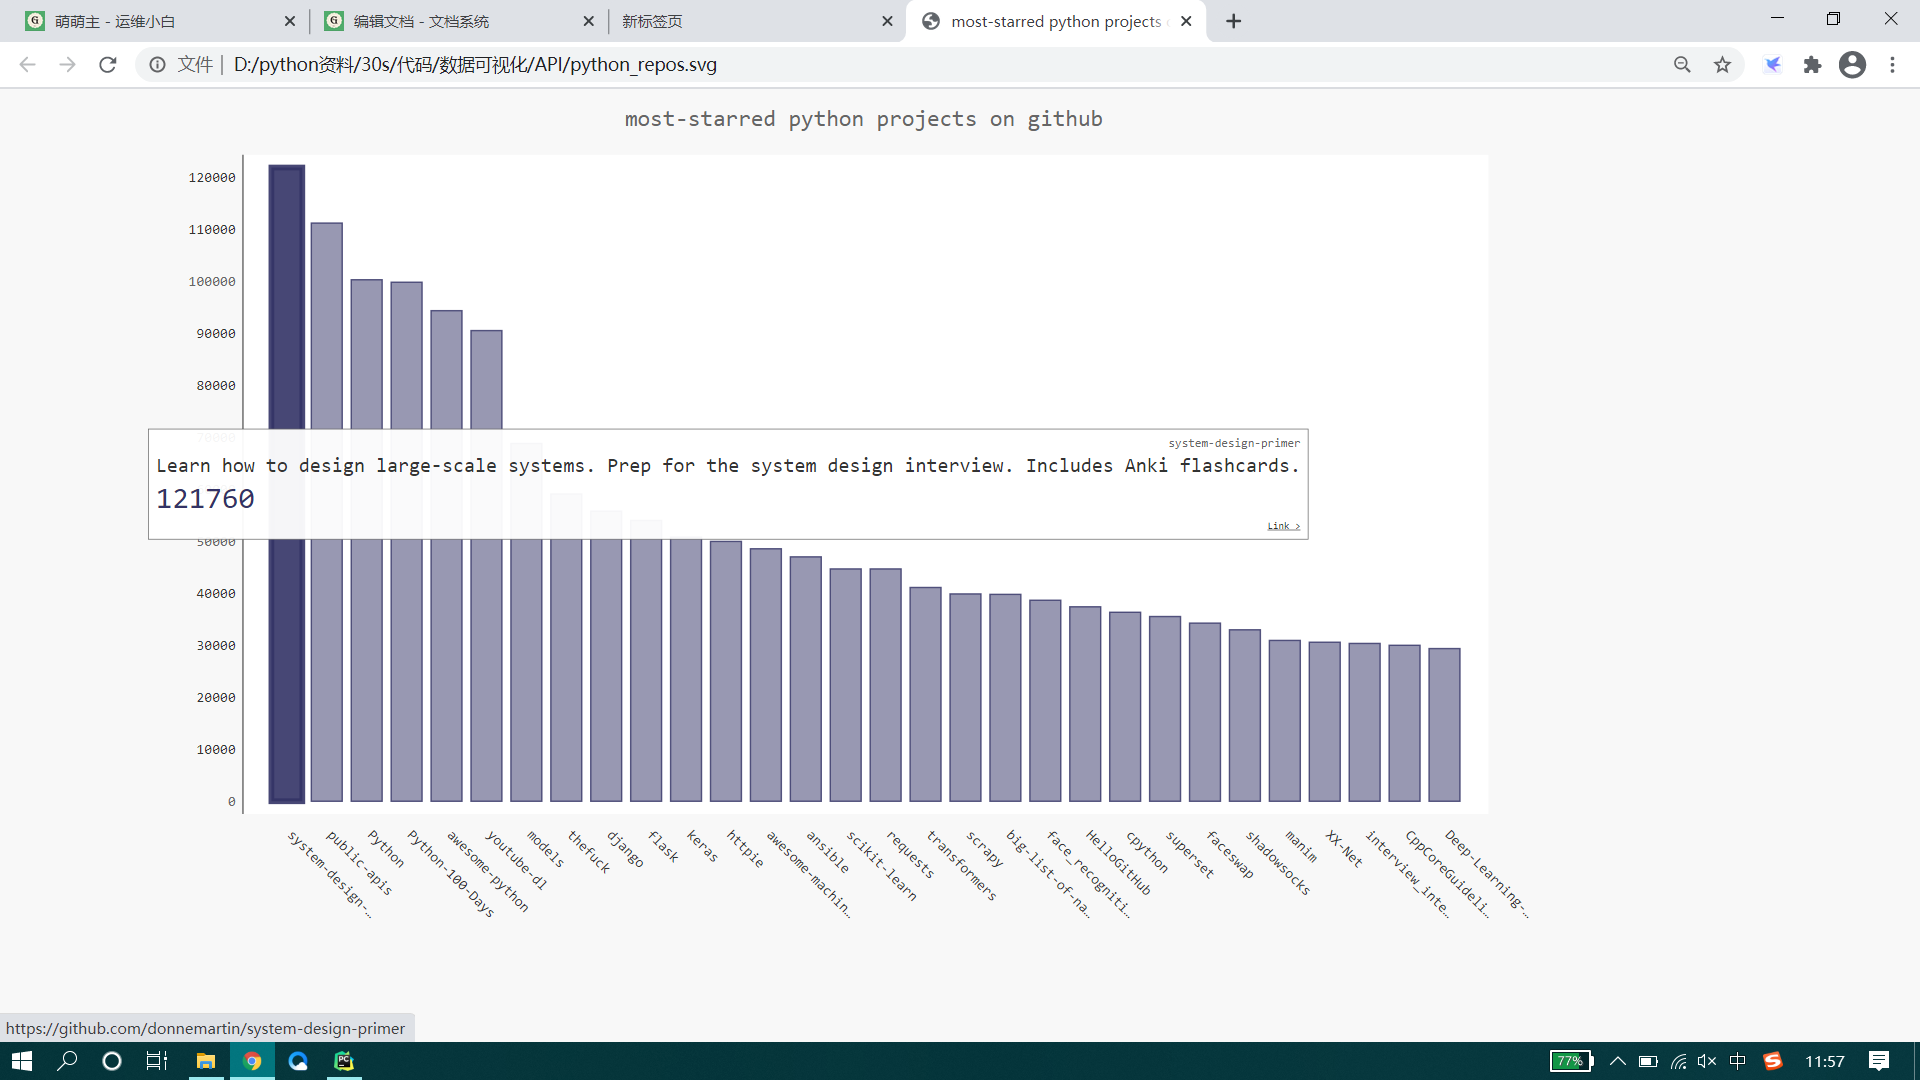Open Windows taskbar search
Viewport: 1920px width, 1080px height.
coord(67,1061)
